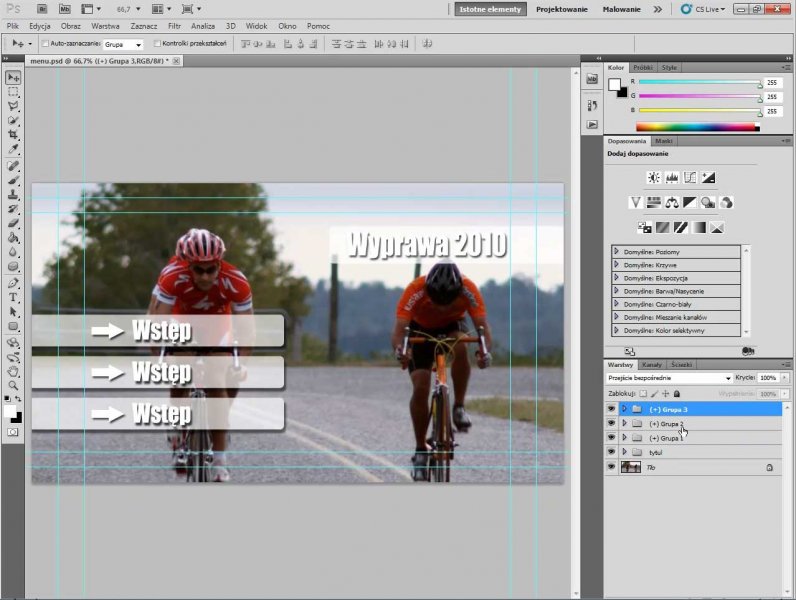Select the Move tool
Viewport: 796px width, 600px height.
pyautogui.click(x=13, y=77)
